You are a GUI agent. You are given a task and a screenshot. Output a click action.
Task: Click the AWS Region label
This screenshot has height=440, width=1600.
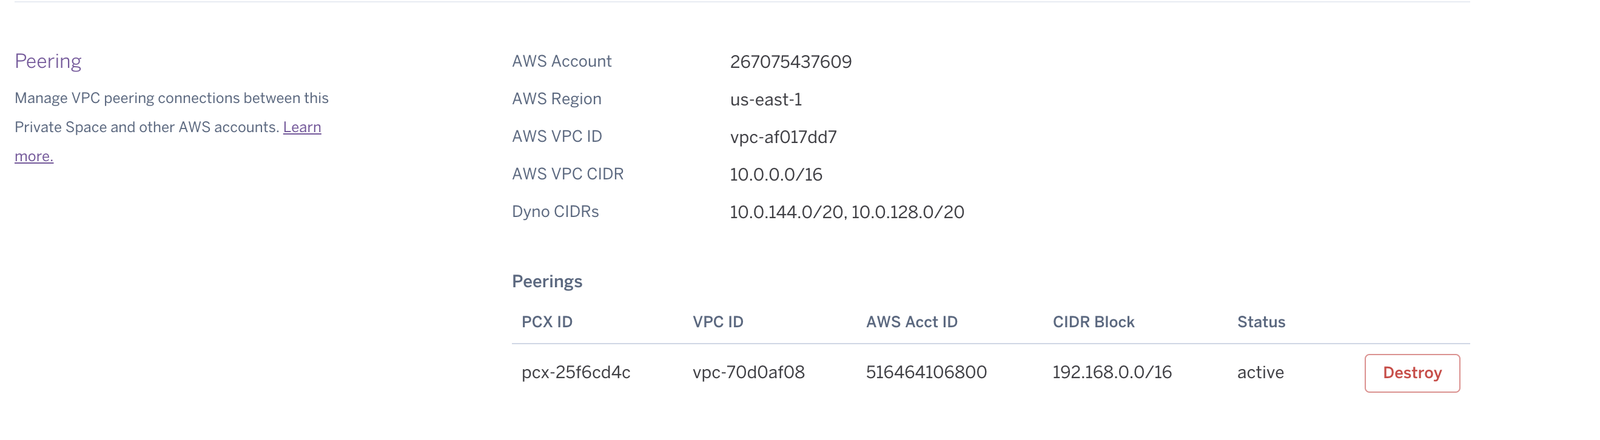tap(556, 99)
